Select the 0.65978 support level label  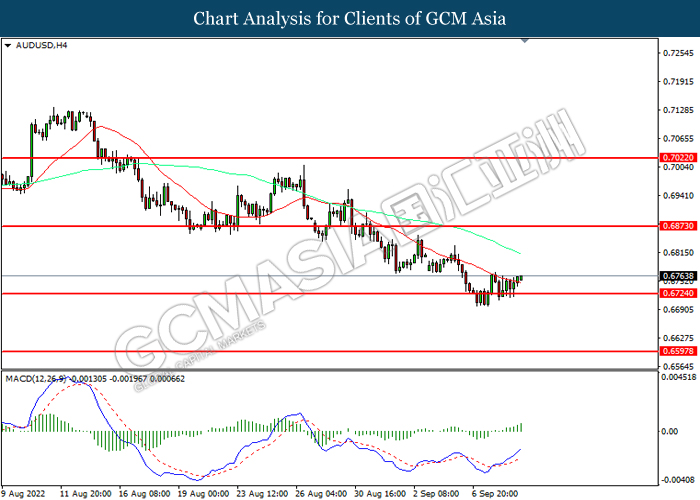click(678, 351)
